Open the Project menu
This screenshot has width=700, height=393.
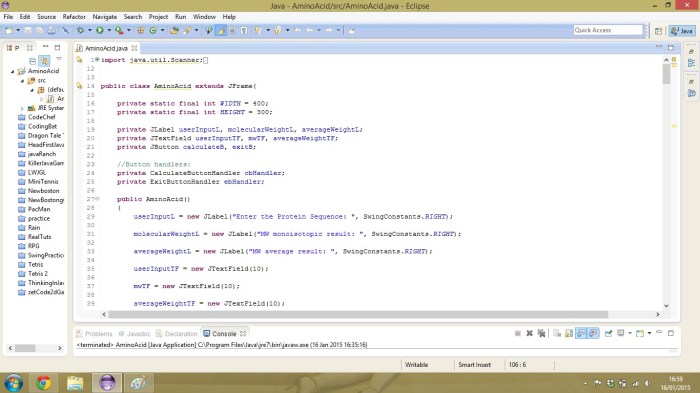click(x=158, y=17)
